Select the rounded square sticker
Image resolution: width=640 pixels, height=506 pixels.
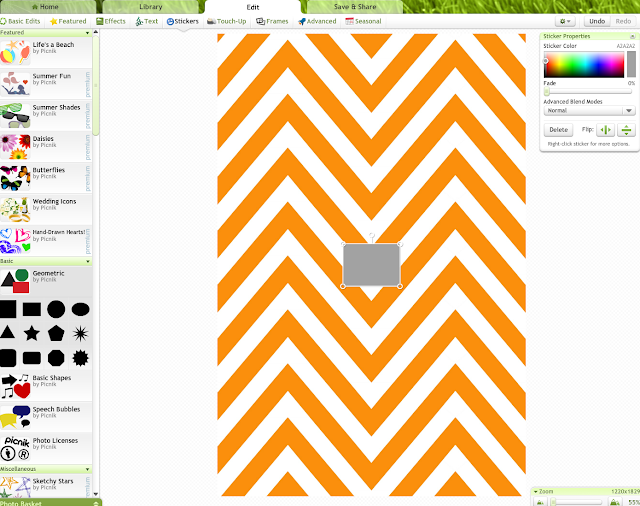pos(8,358)
